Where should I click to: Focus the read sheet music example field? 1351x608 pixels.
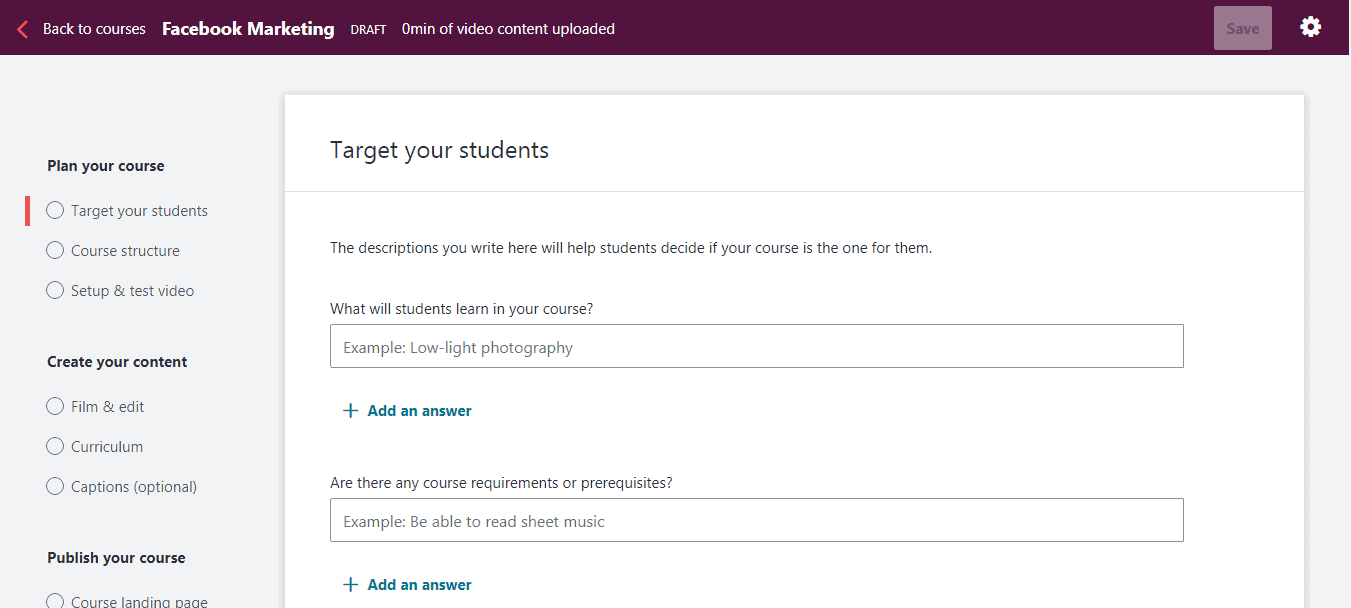point(757,520)
